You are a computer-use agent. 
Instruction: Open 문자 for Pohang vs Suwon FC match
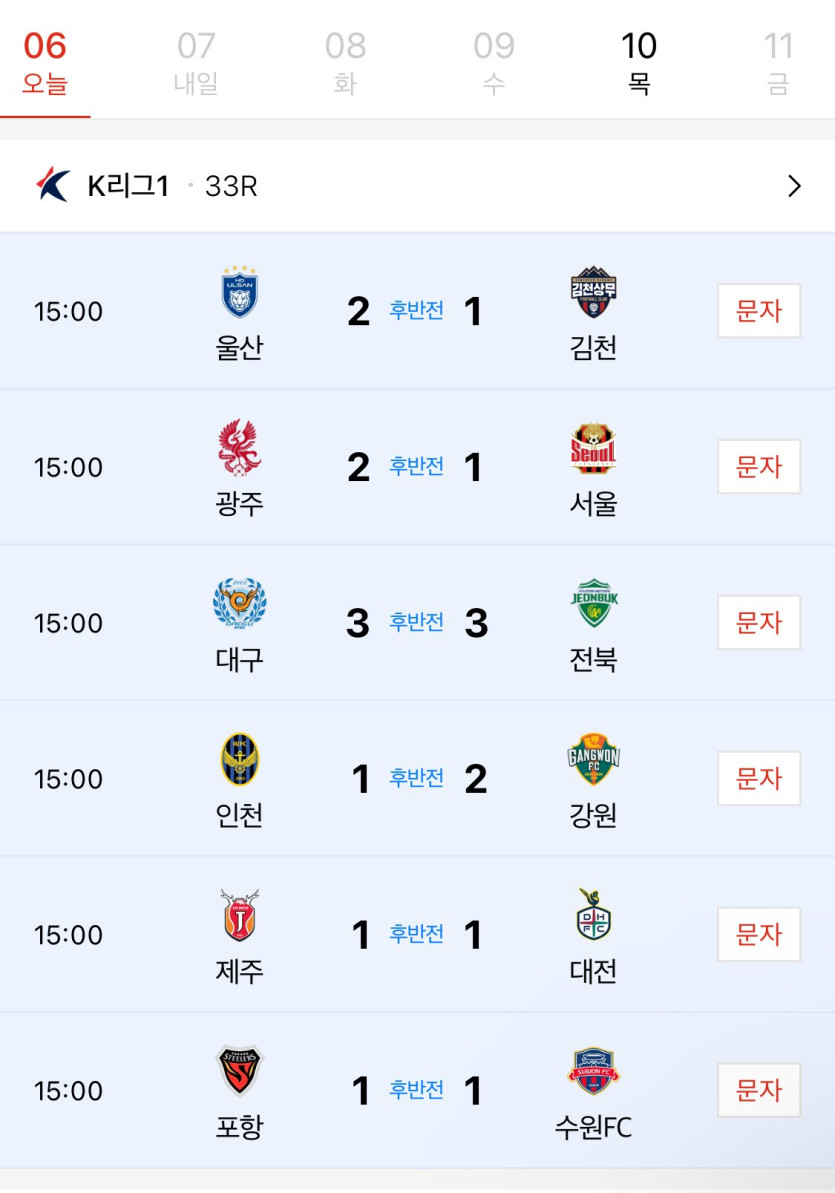click(x=759, y=1090)
